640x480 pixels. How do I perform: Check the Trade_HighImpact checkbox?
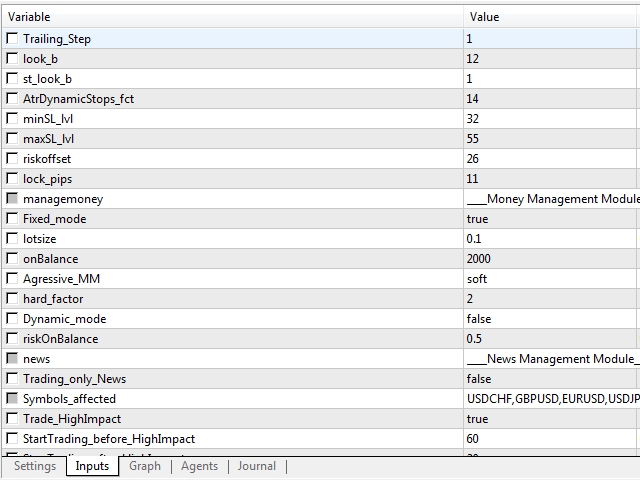point(12,419)
